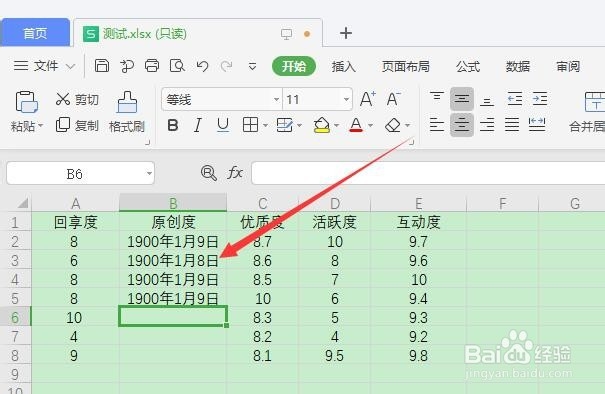Viewport: 605px width, 394px height.
Task: Click the Redo arrow icon
Action: (226, 66)
